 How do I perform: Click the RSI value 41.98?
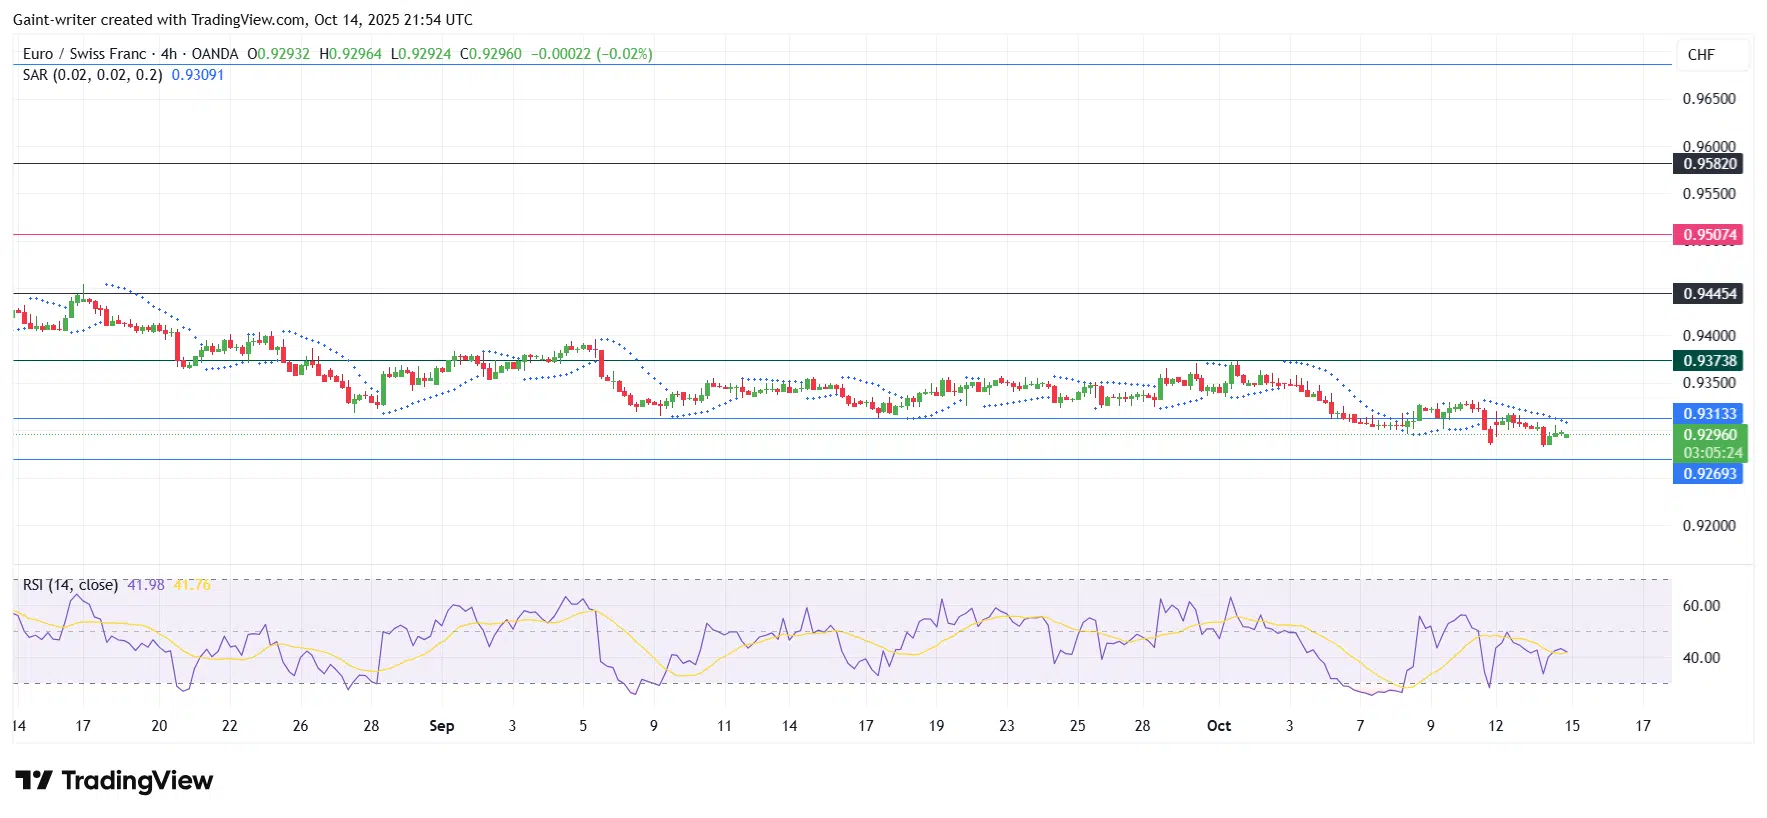coord(146,585)
